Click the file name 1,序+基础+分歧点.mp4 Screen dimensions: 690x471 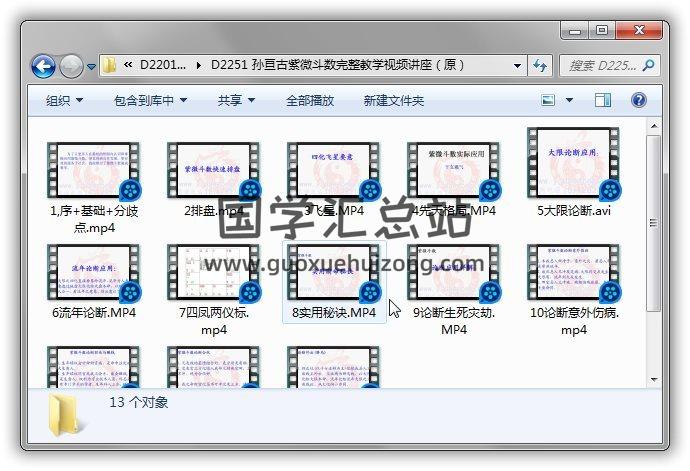click(94, 219)
